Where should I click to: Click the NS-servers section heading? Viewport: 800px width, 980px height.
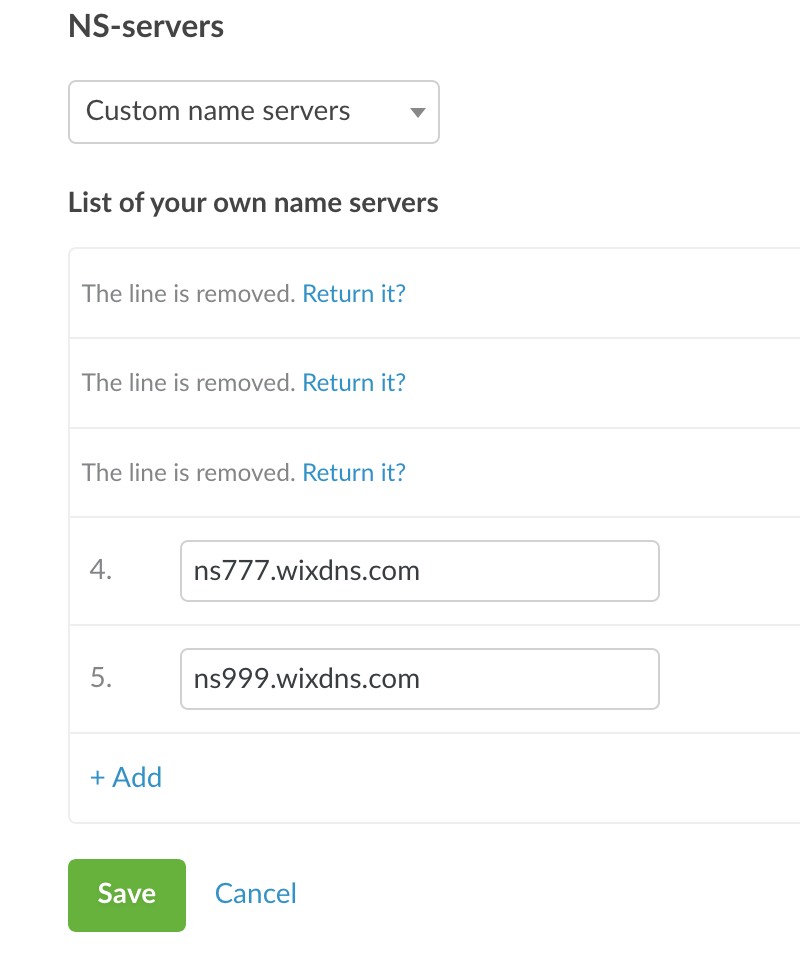(x=146, y=26)
